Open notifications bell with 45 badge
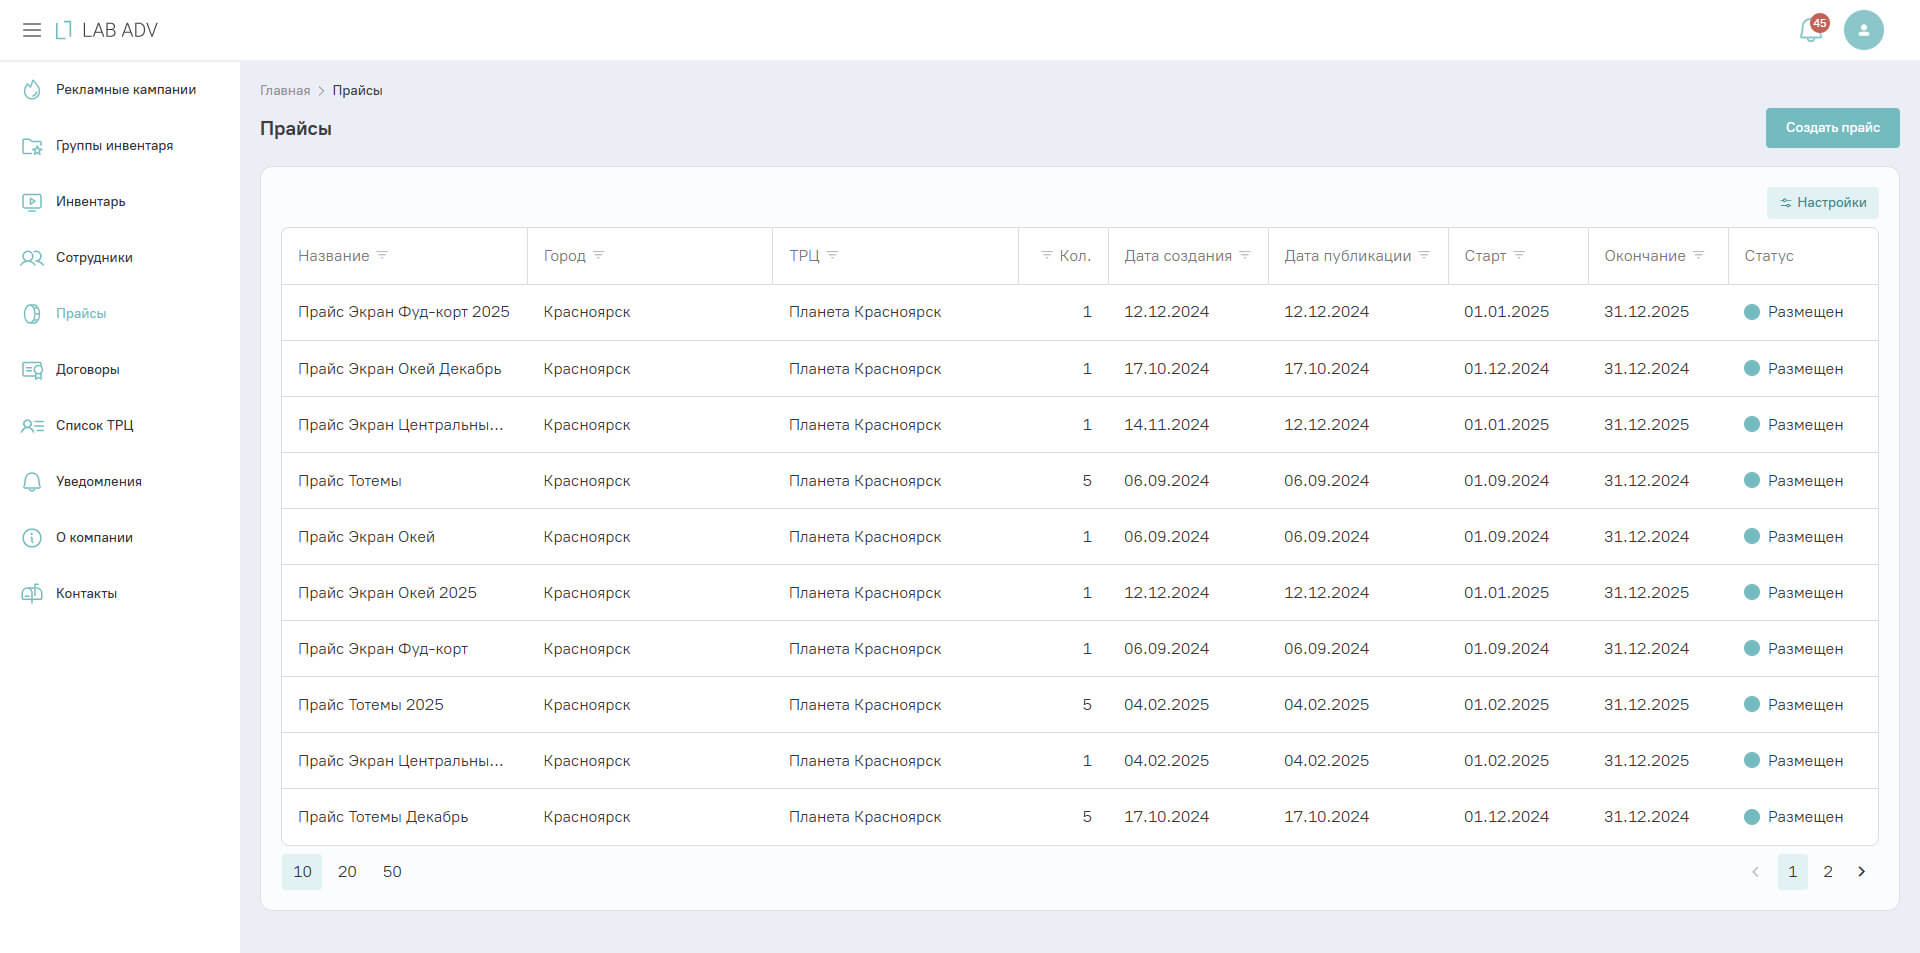 [1812, 29]
